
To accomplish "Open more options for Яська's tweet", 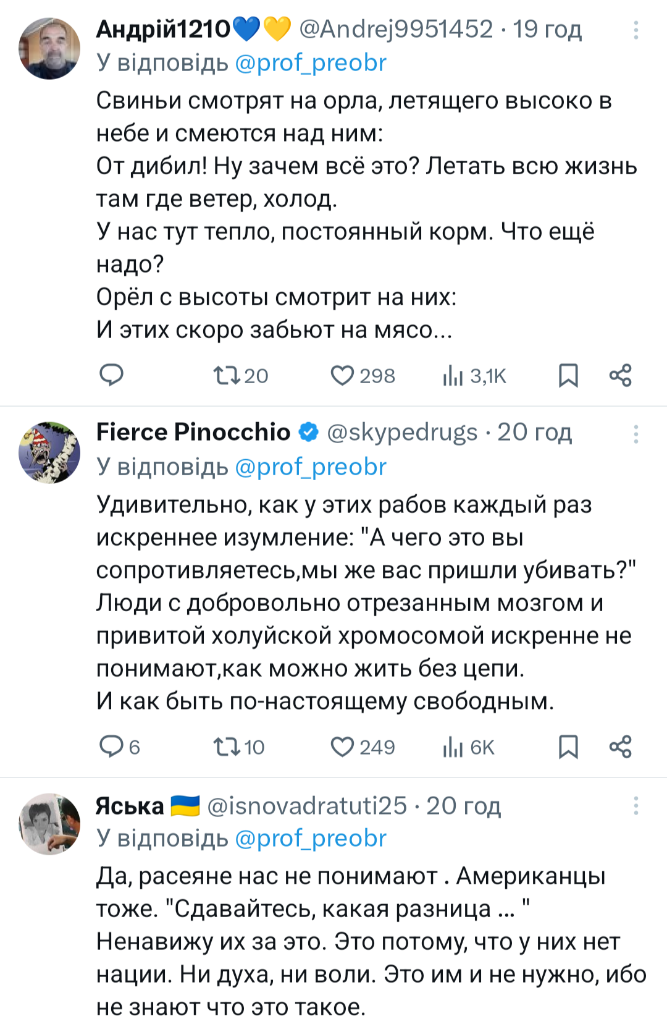I will [x=634, y=806].
